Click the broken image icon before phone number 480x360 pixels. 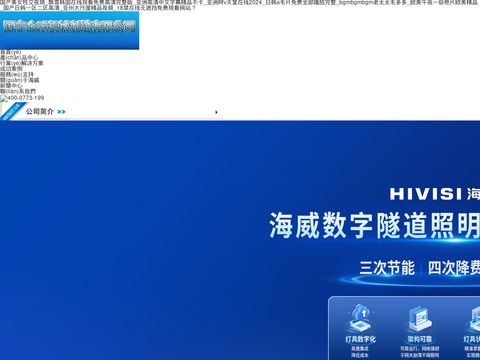3,98
